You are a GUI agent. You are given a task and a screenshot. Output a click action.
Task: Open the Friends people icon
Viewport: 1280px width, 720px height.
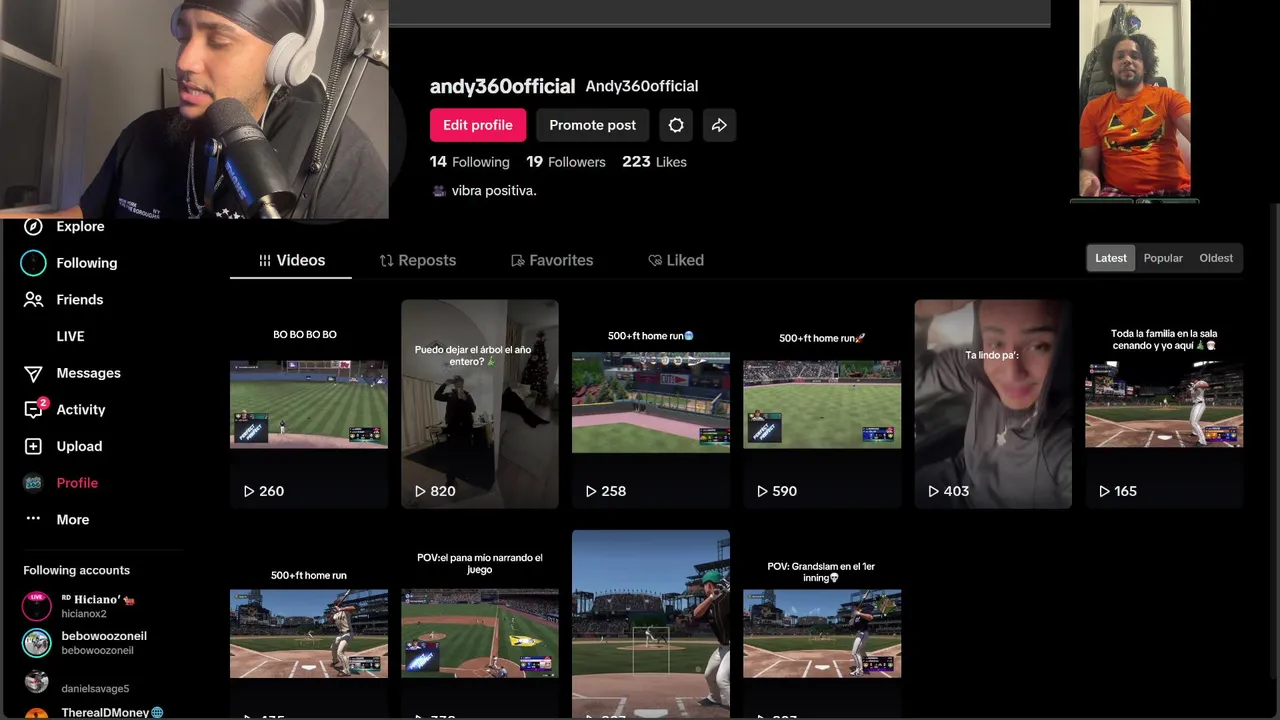33,300
